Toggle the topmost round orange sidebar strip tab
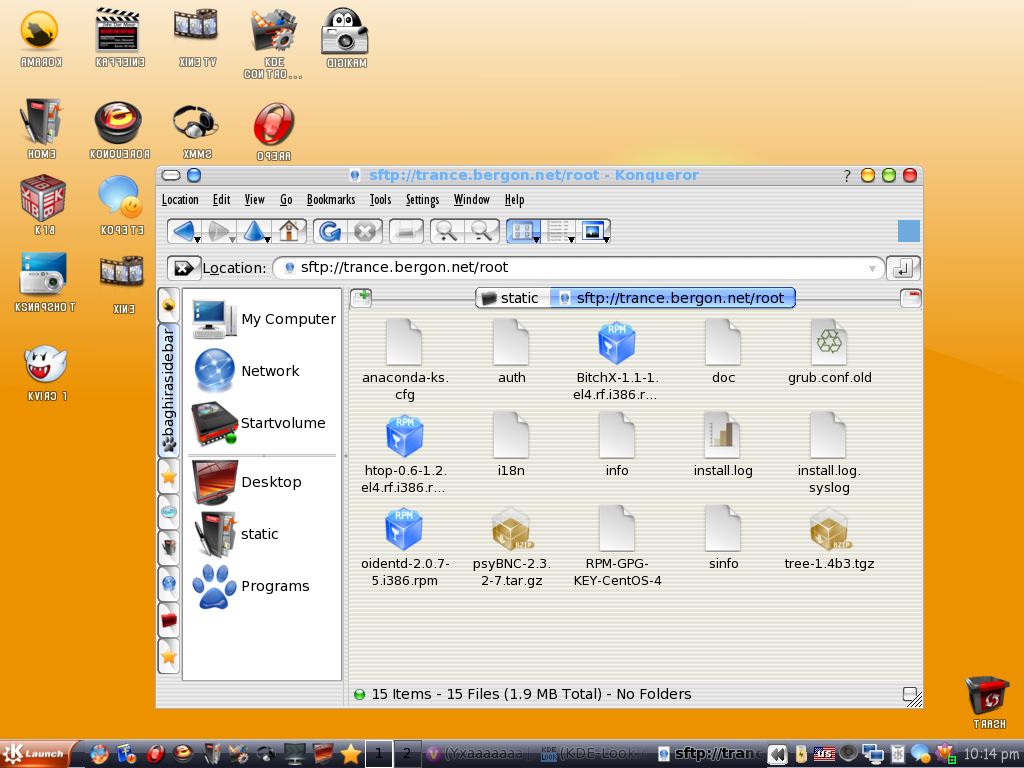1024x768 pixels. point(168,306)
